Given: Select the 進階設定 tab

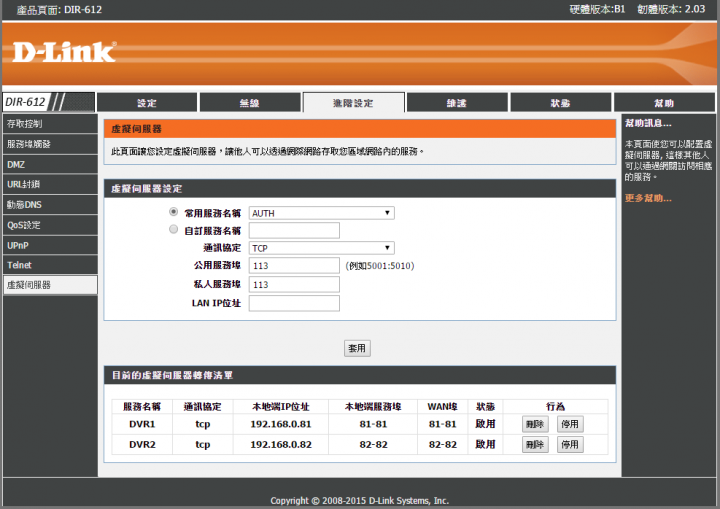Looking at the screenshot, I should (354, 102).
